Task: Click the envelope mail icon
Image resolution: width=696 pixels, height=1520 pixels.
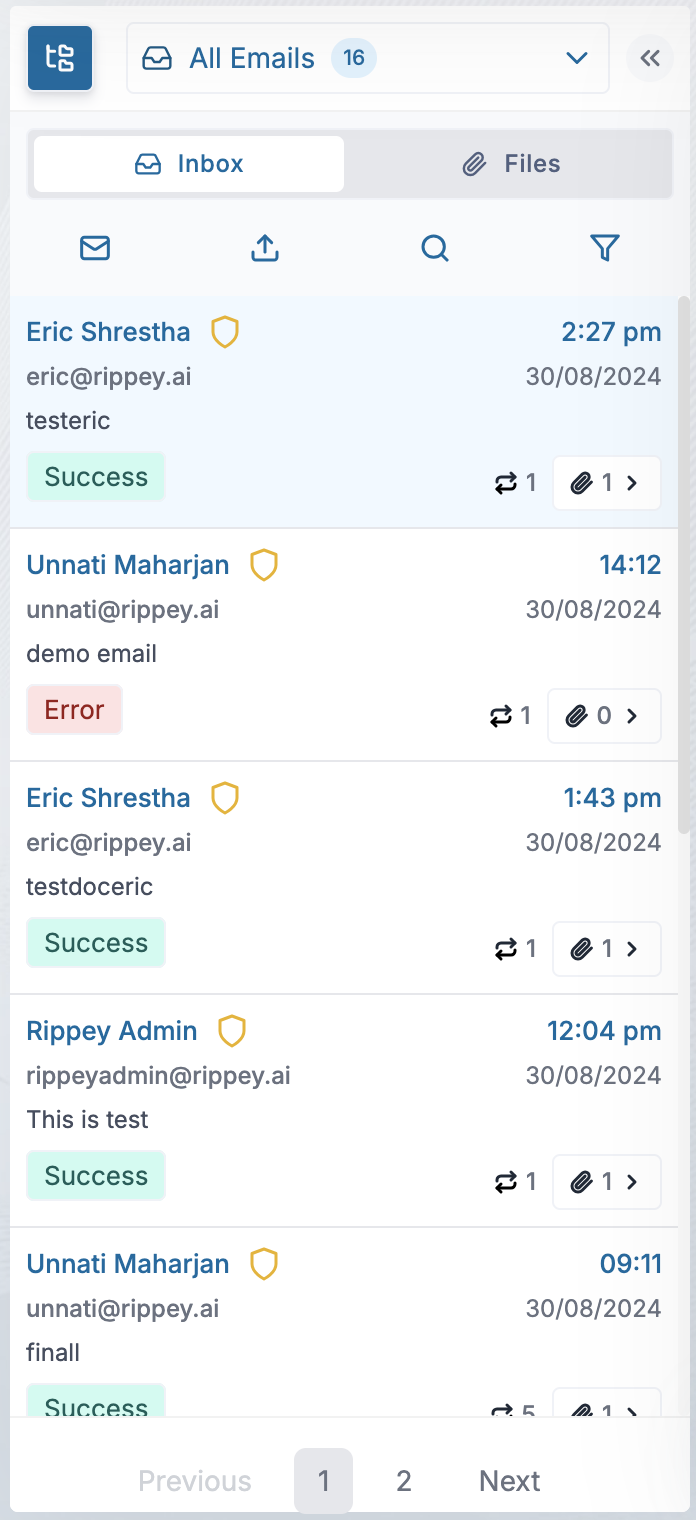Action: [x=95, y=248]
